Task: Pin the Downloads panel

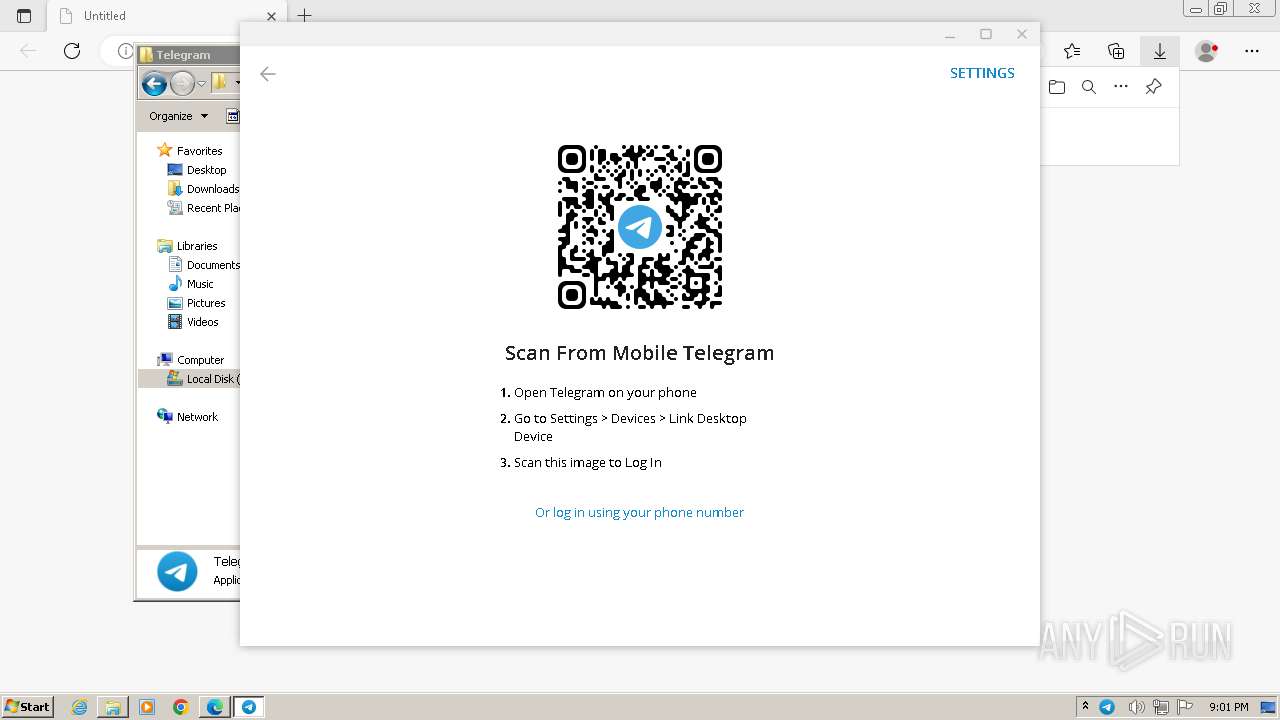Action: [1153, 87]
